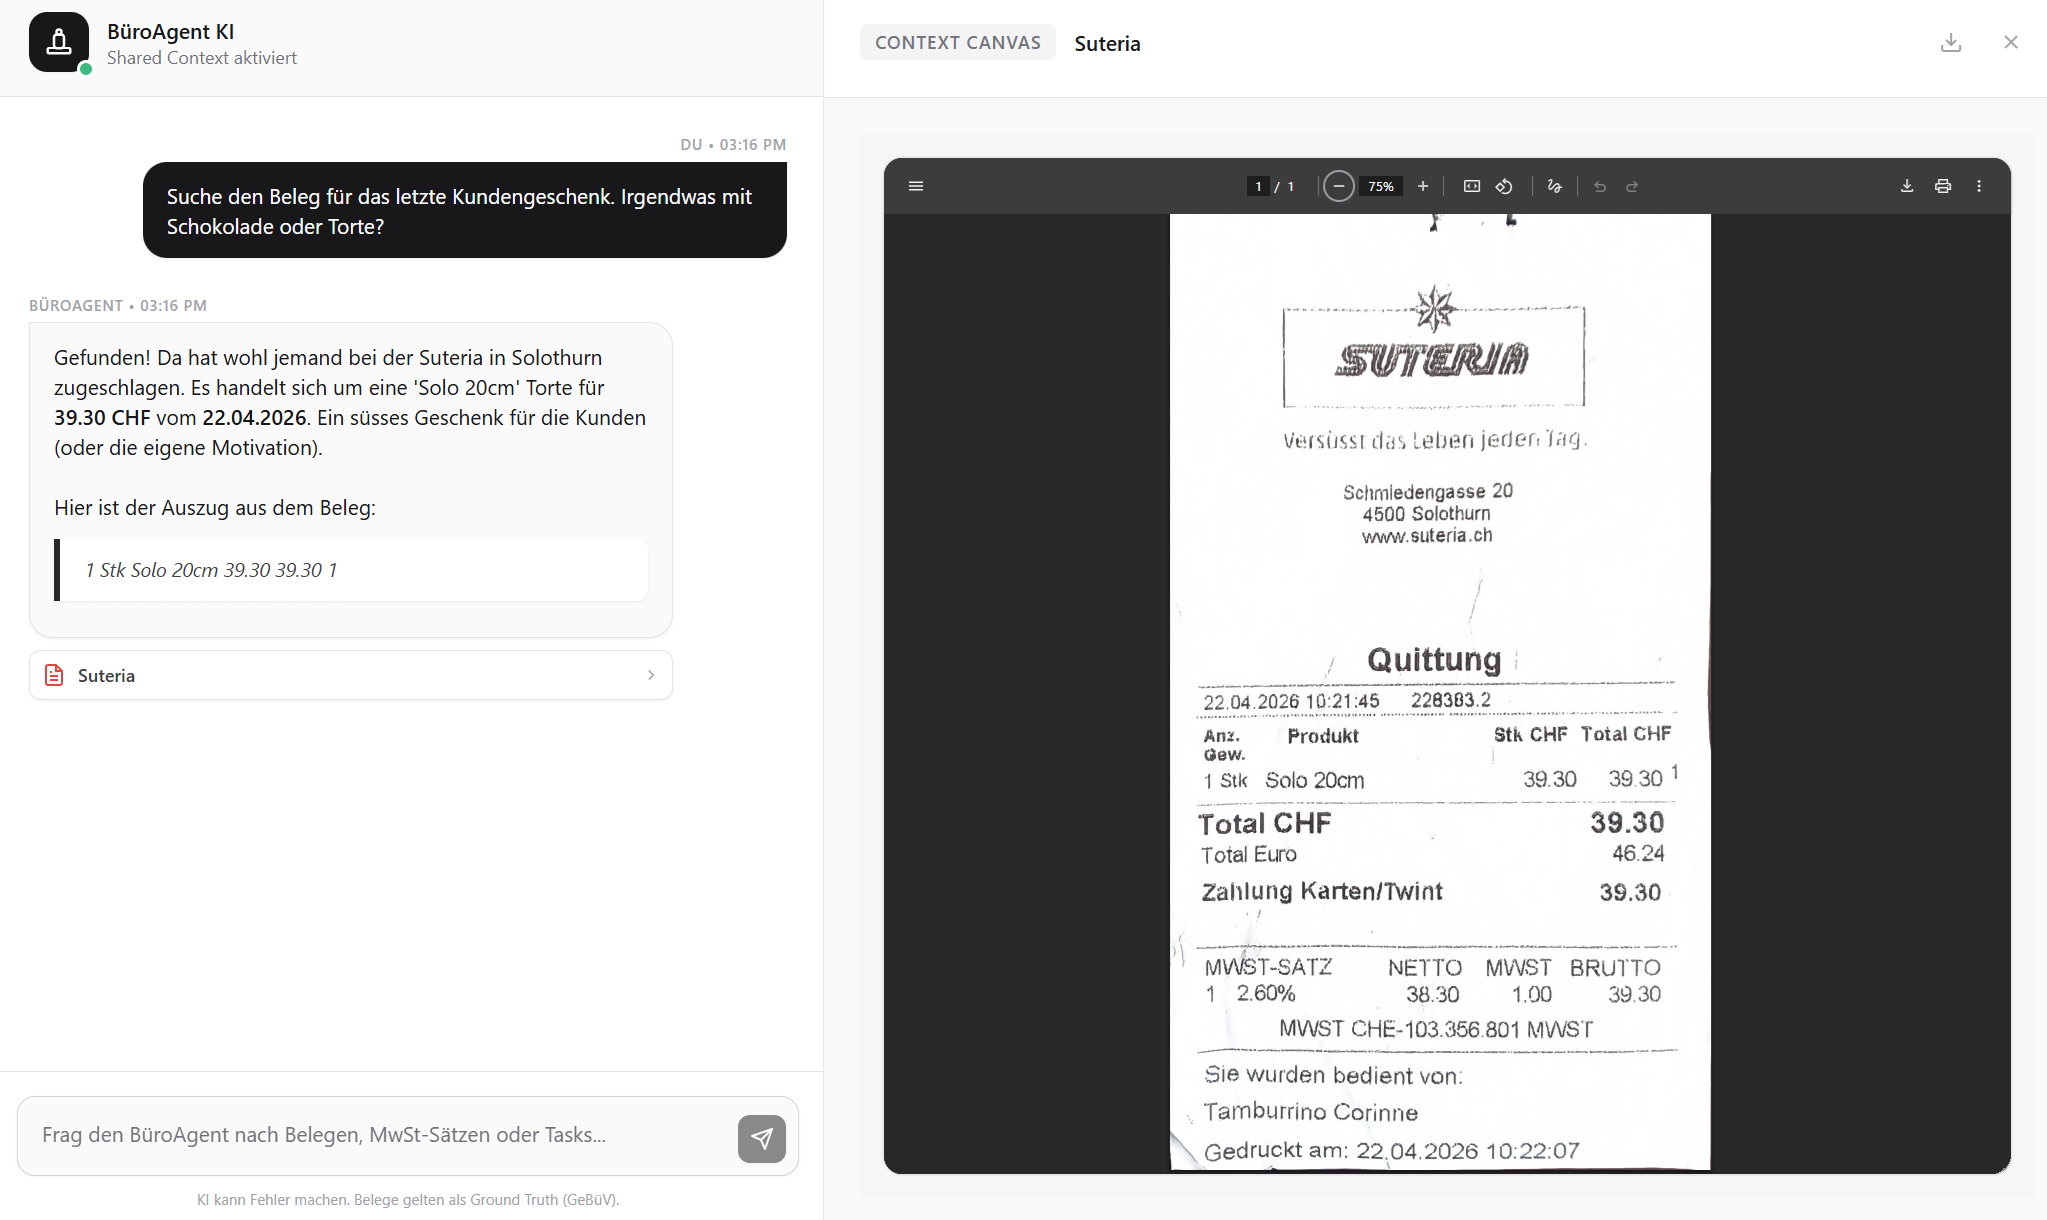Send the chat message

click(x=761, y=1138)
